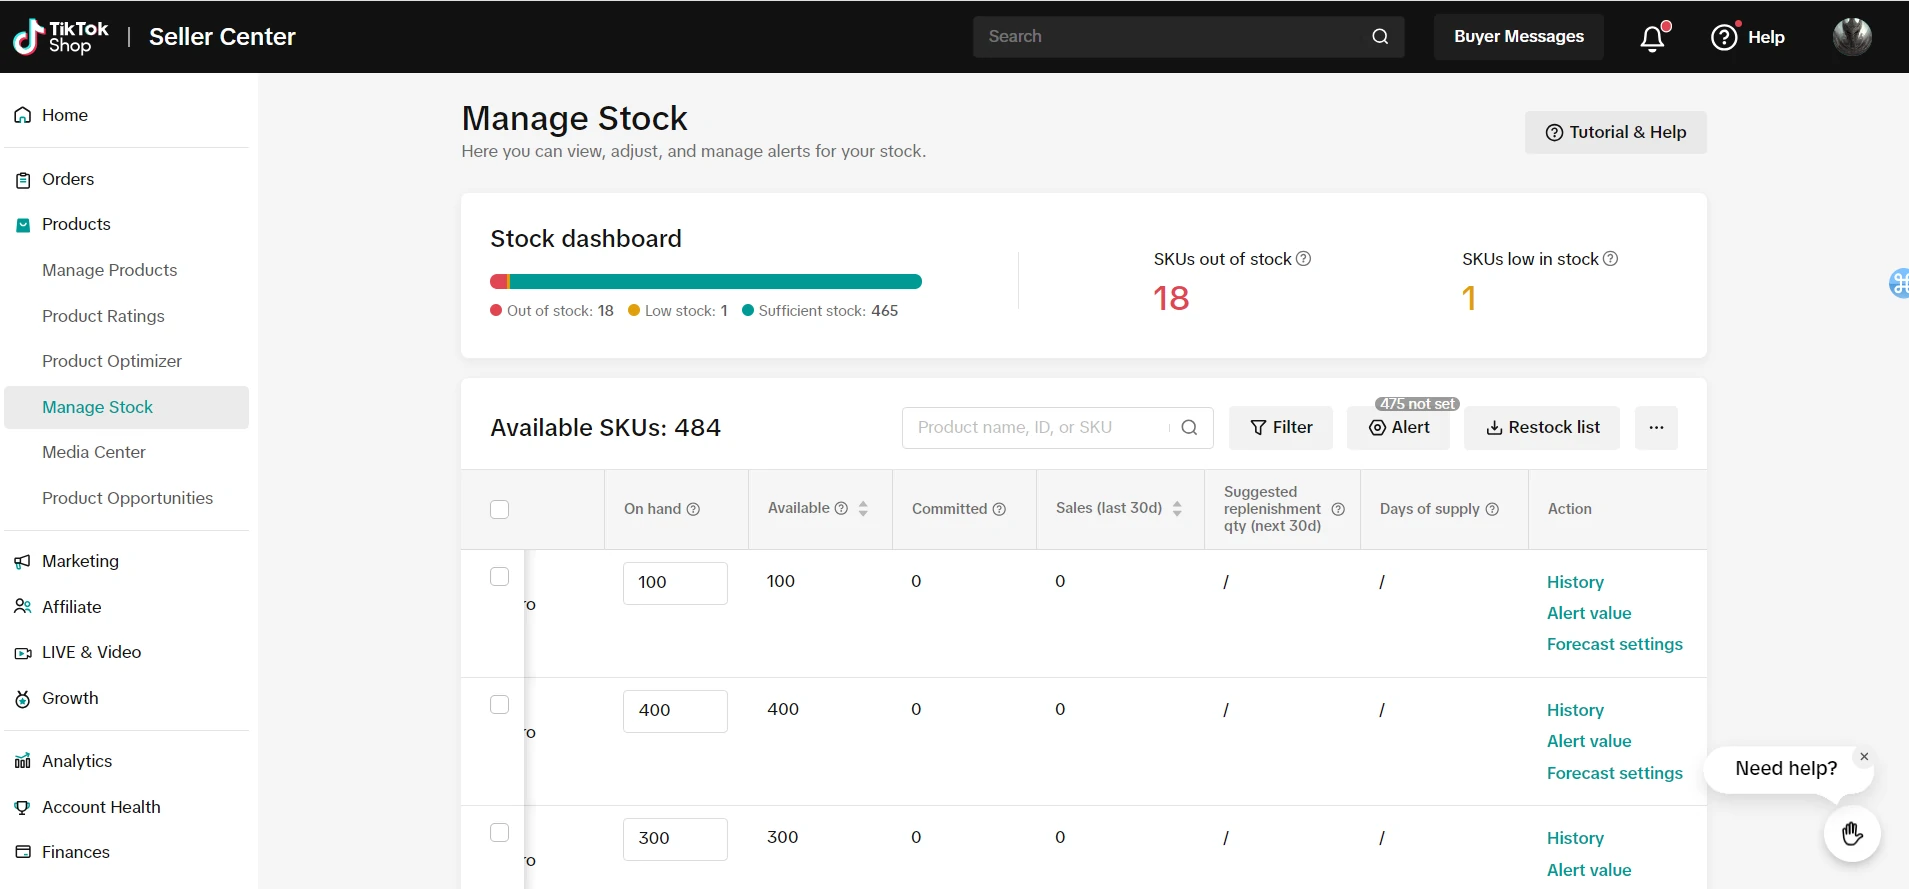Click the stock dashboard progress bar
The height and width of the screenshot is (889, 1909).
(706, 282)
